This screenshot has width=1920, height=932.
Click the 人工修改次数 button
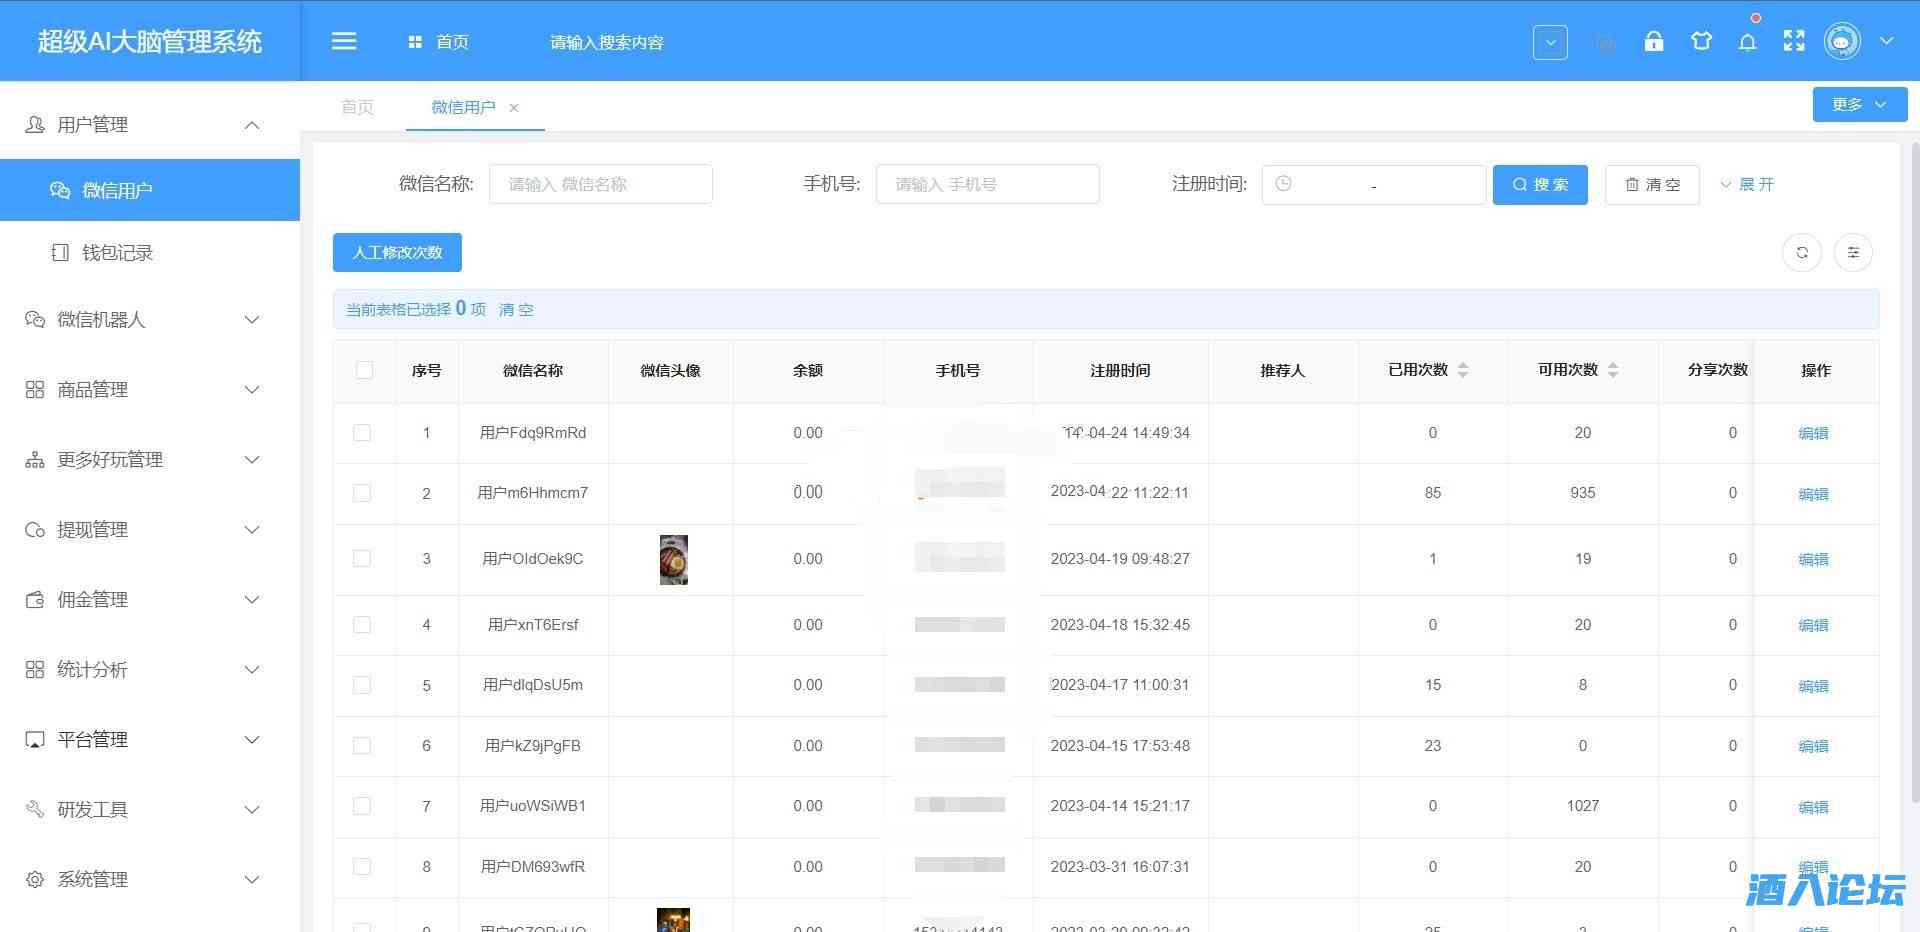click(x=397, y=253)
